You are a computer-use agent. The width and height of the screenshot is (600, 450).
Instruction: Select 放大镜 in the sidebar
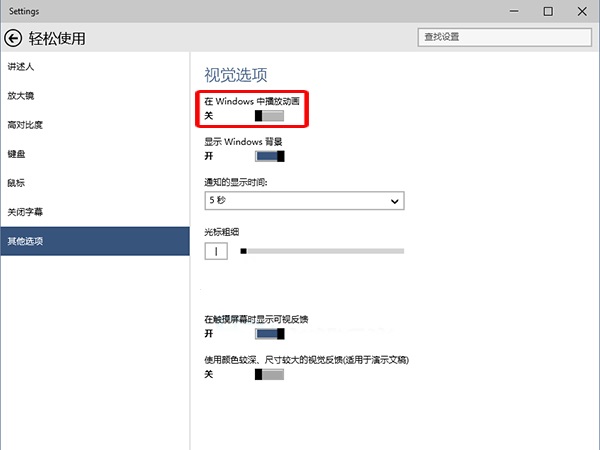click(22, 96)
